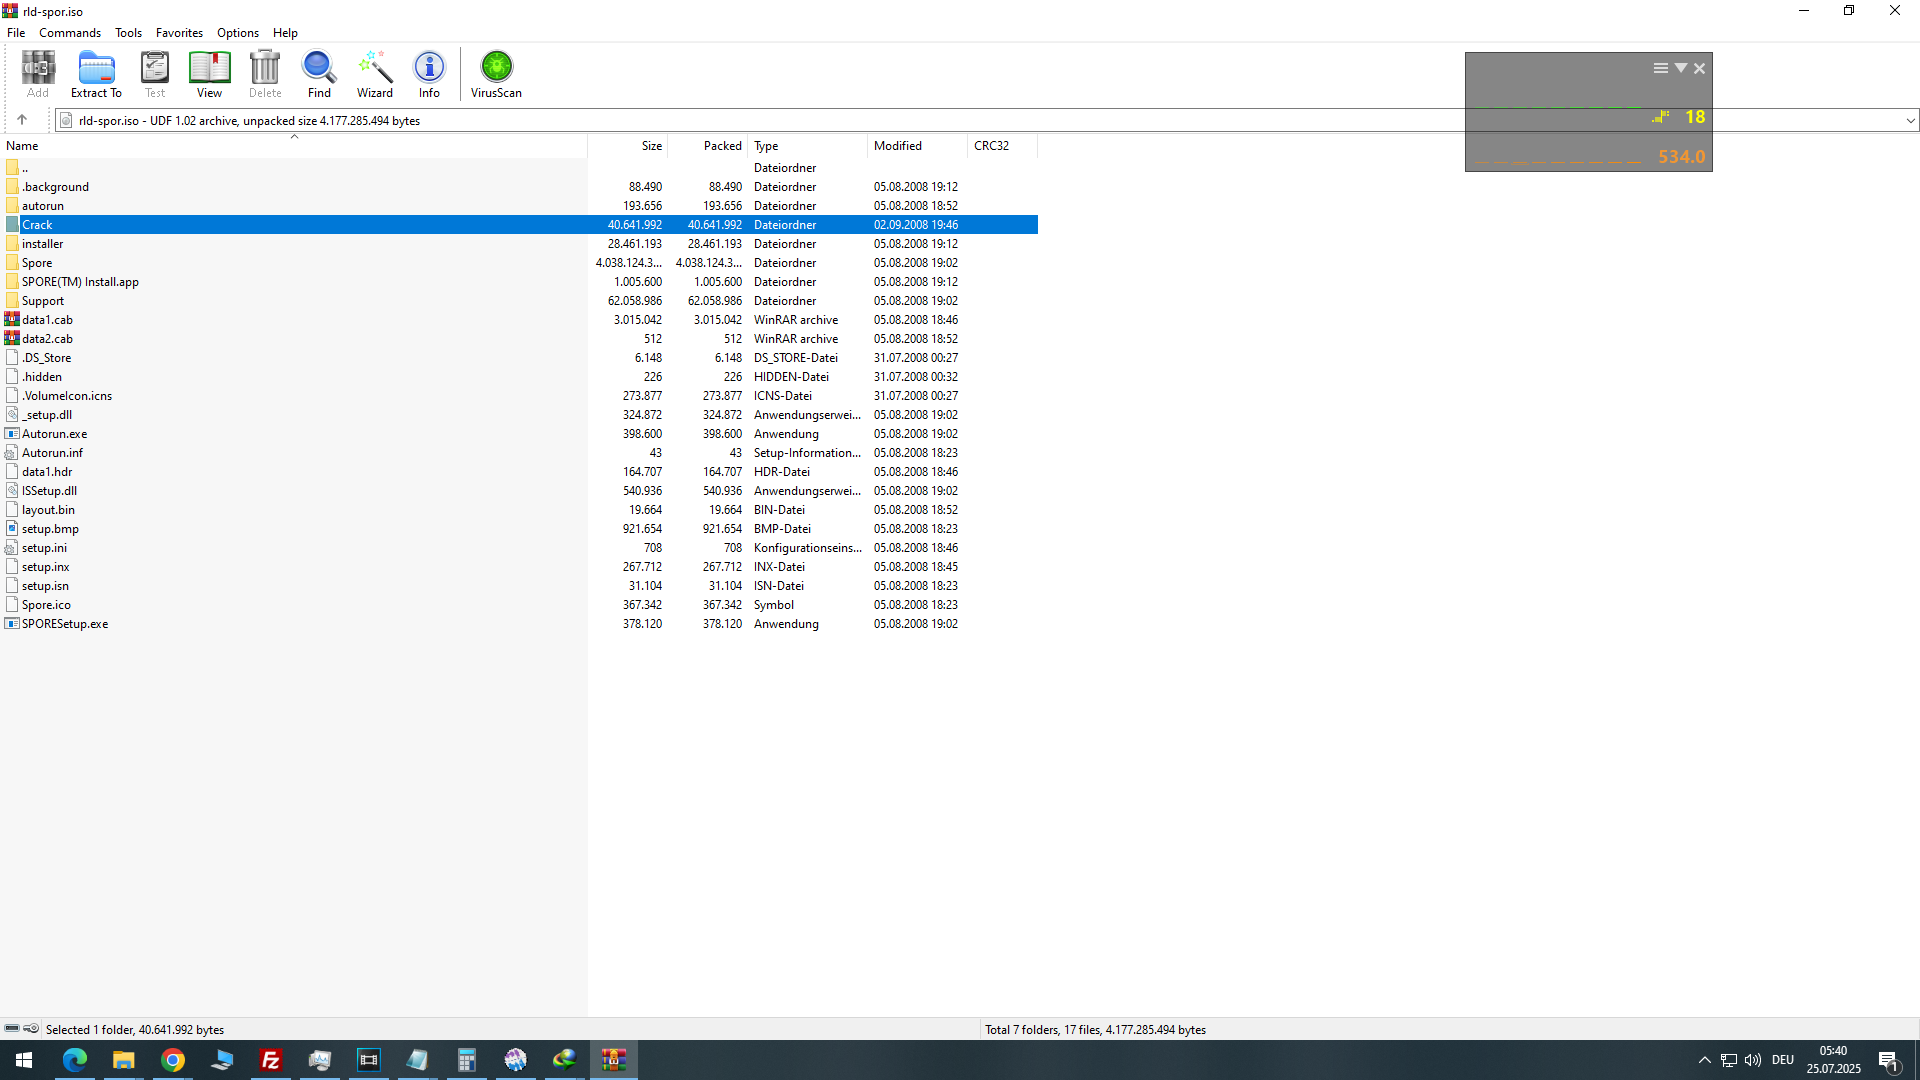Image resolution: width=1920 pixels, height=1080 pixels.
Task: Open the File menu
Action: click(x=16, y=33)
